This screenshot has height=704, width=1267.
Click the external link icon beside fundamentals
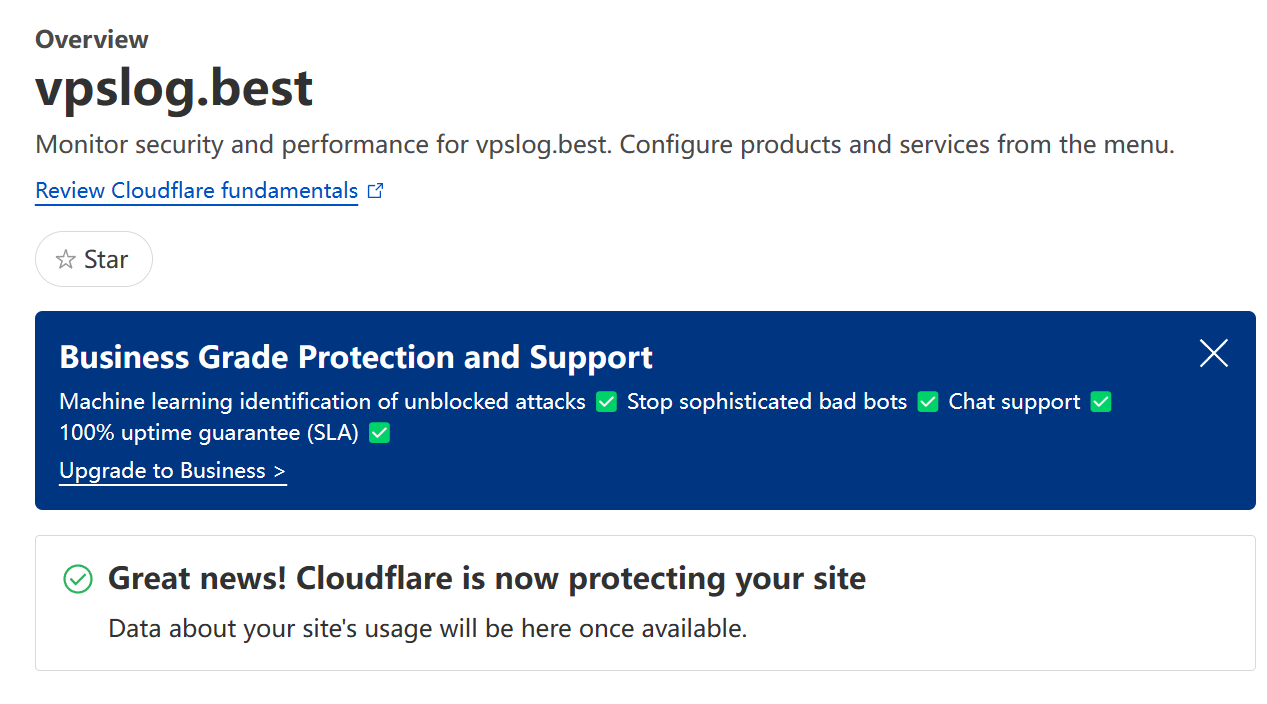pyautogui.click(x=376, y=191)
